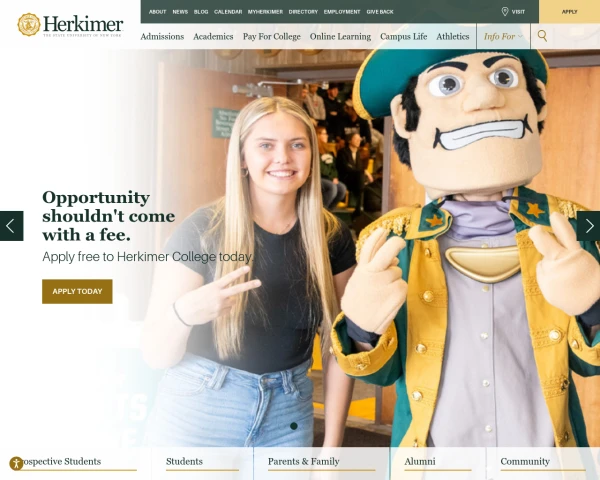The height and width of the screenshot is (480, 600).
Task: Expand the Info For dropdown
Action: (503, 36)
